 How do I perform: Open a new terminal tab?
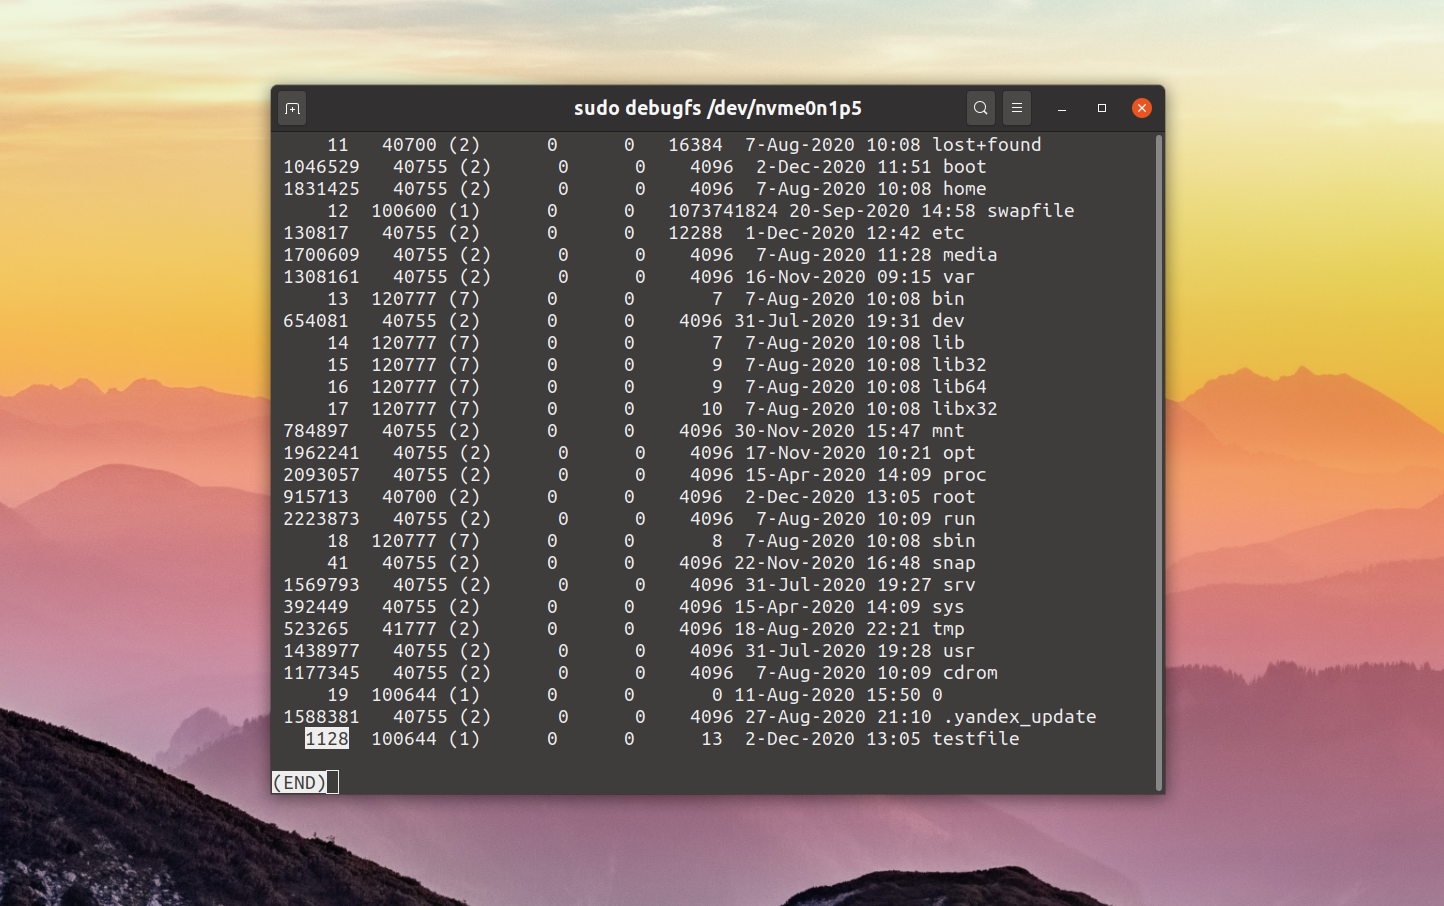[x=292, y=108]
